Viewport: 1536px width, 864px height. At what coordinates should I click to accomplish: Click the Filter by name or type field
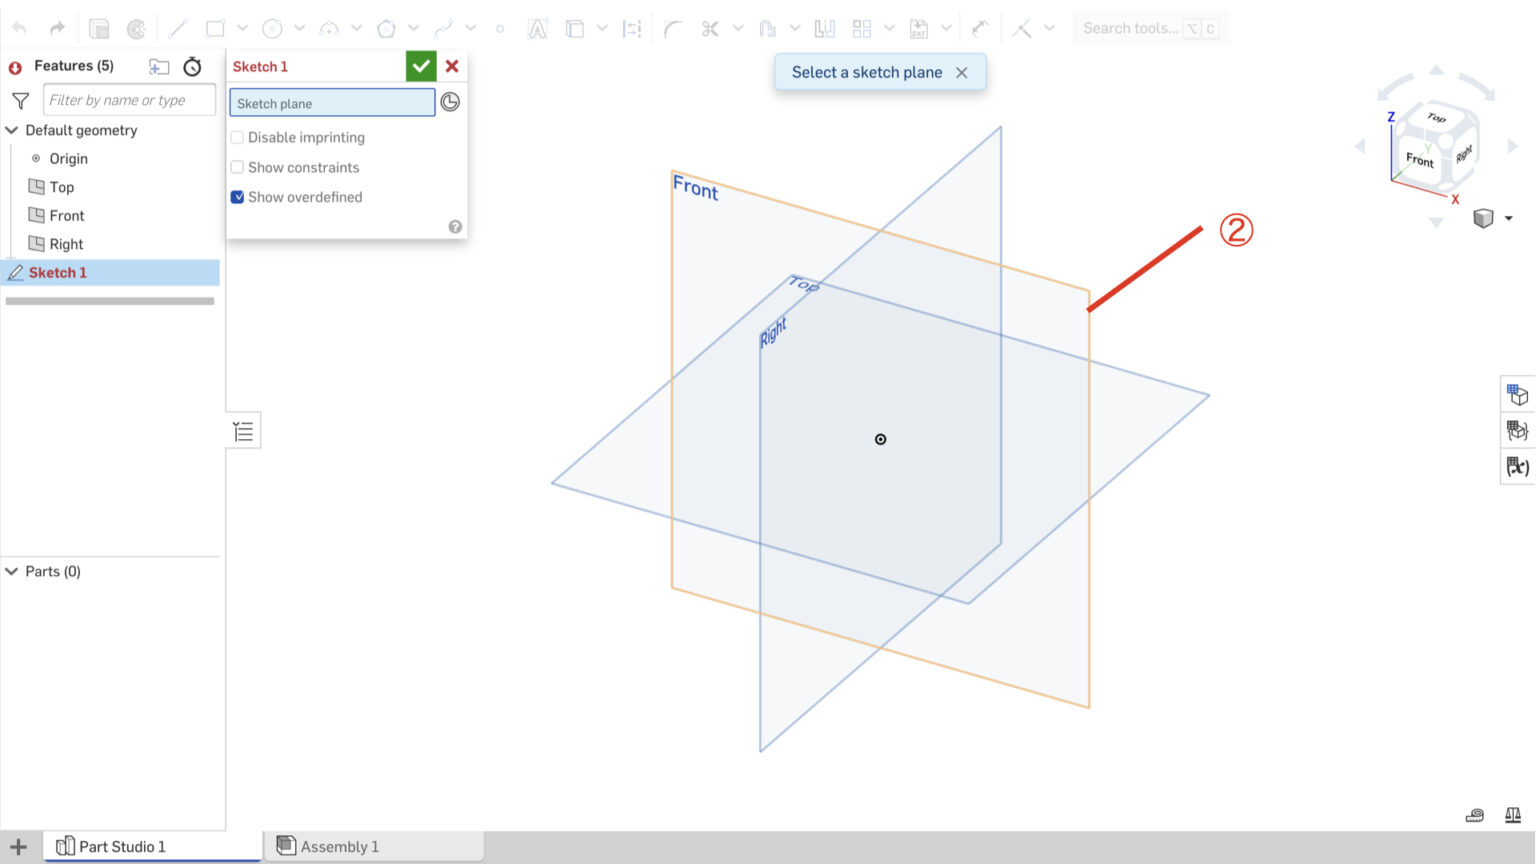click(128, 99)
